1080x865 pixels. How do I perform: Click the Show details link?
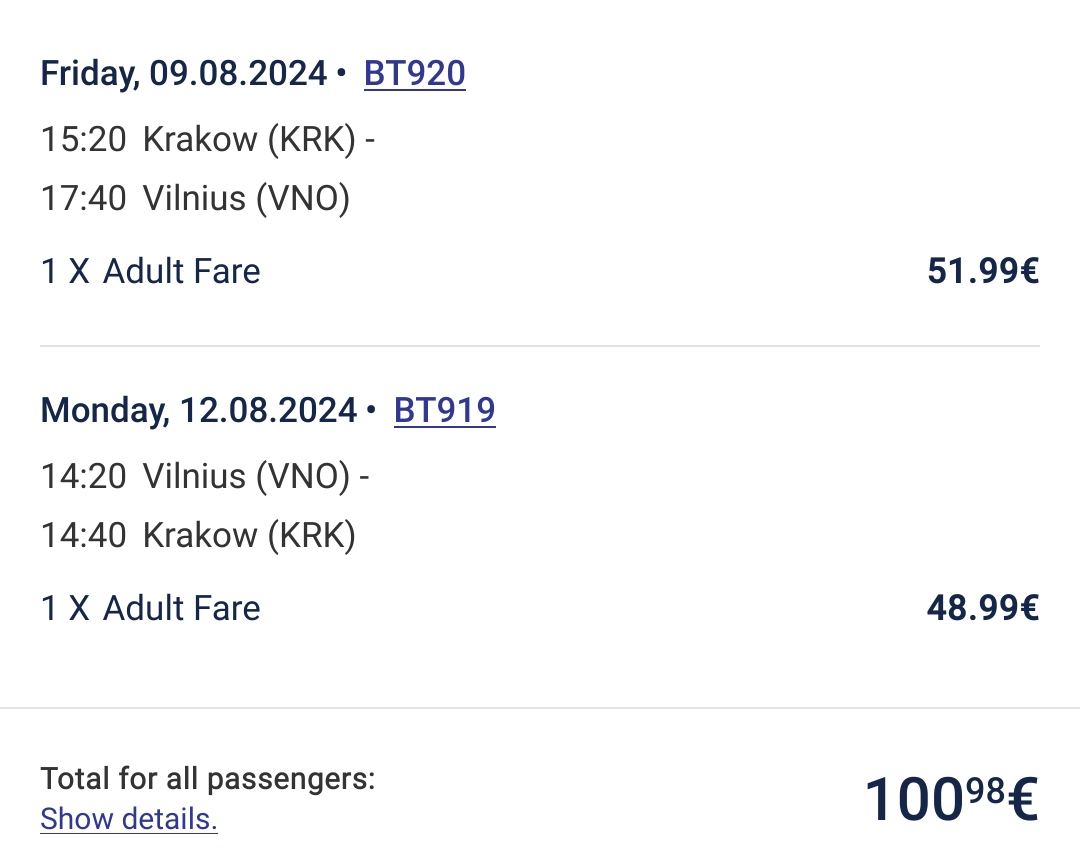(129, 819)
